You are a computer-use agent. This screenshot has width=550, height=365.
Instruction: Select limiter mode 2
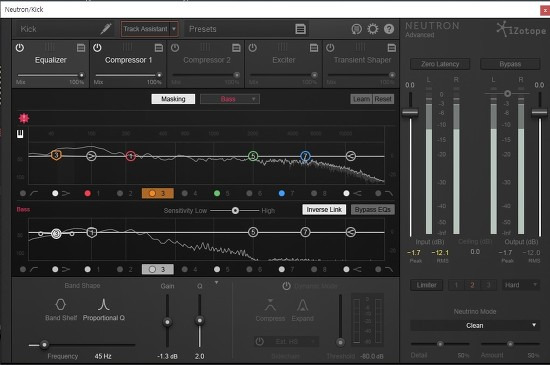click(x=472, y=285)
